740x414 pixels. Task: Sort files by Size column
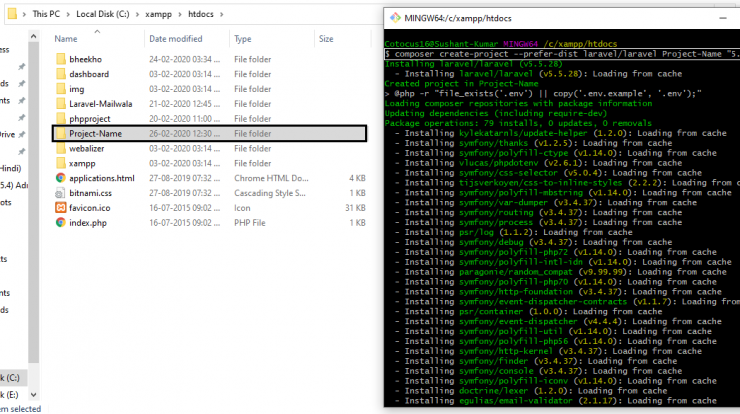pyautogui.click(x=326, y=39)
